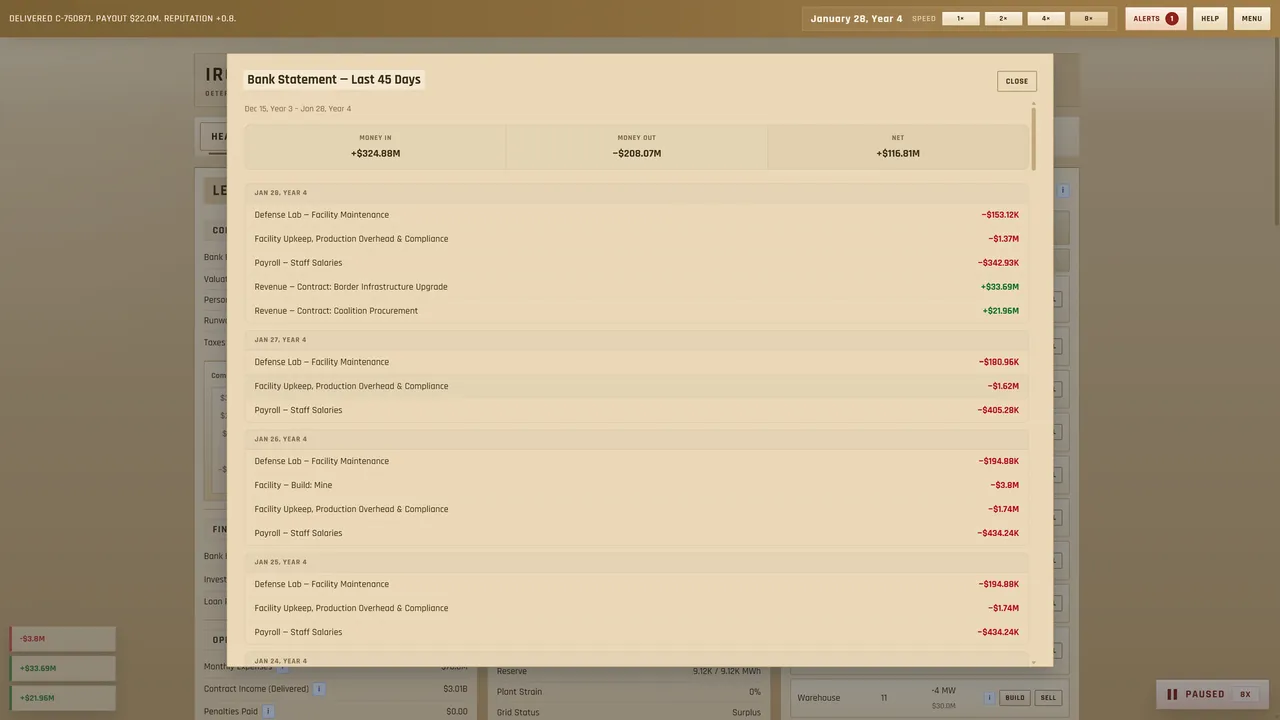This screenshot has width=1280, height=720.
Task: Click 'Facility — Build: Mine' entry
Action: 637,485
